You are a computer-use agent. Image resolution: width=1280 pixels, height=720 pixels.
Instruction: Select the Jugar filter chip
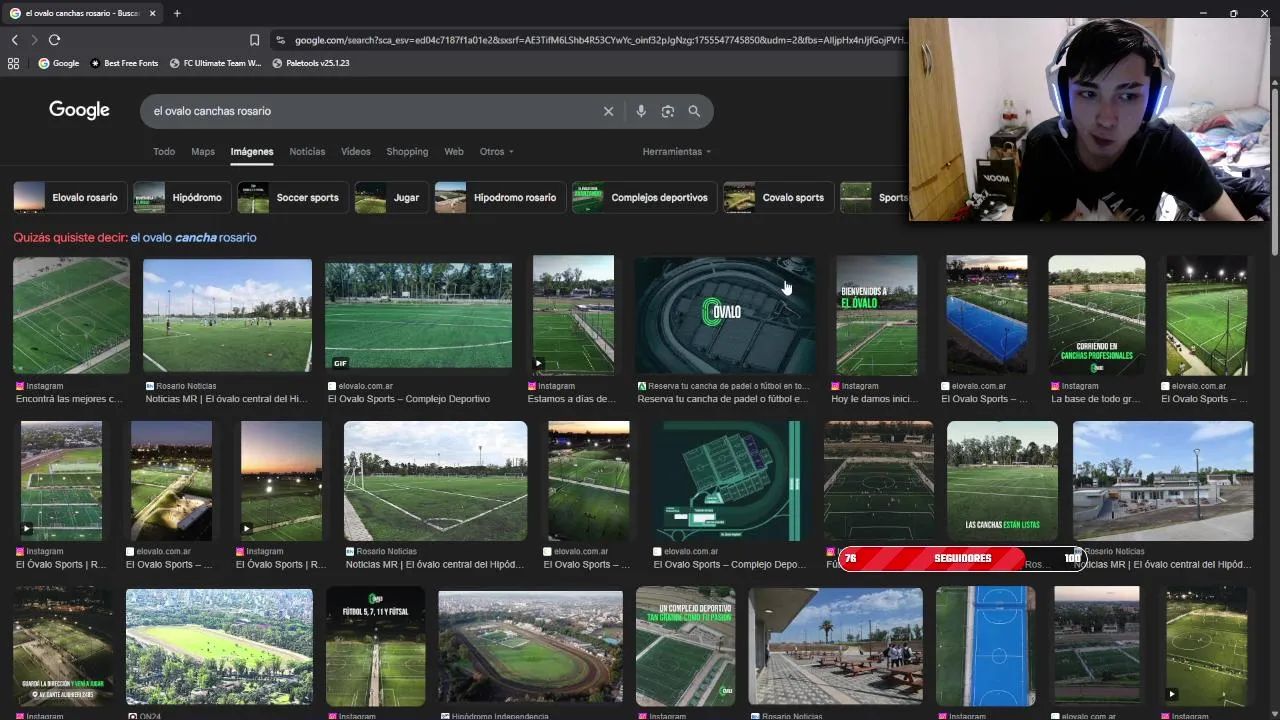[x=391, y=198]
